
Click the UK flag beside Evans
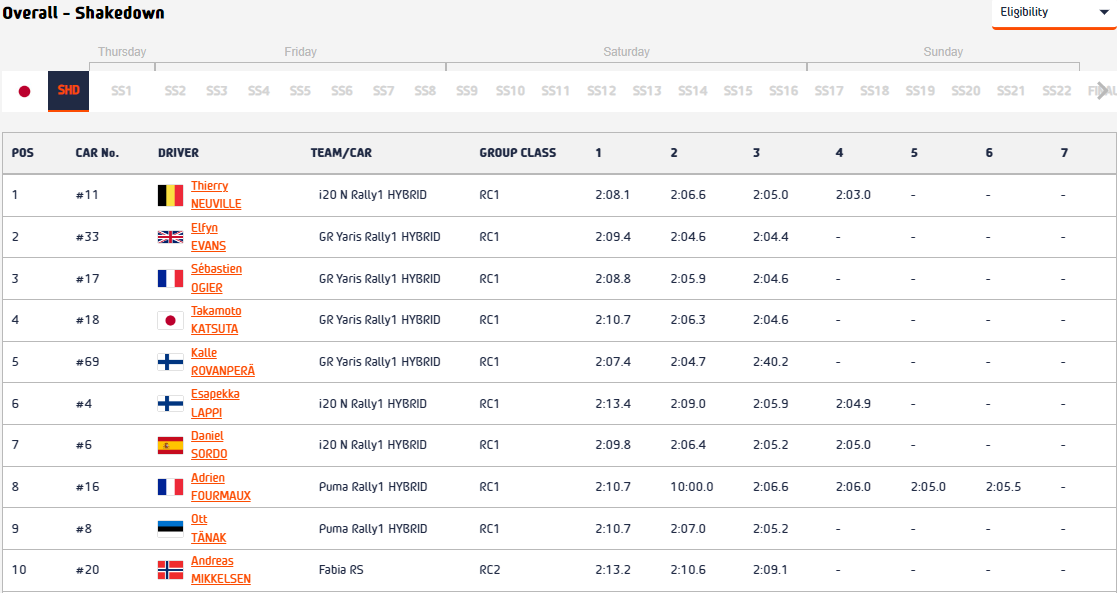(x=170, y=237)
